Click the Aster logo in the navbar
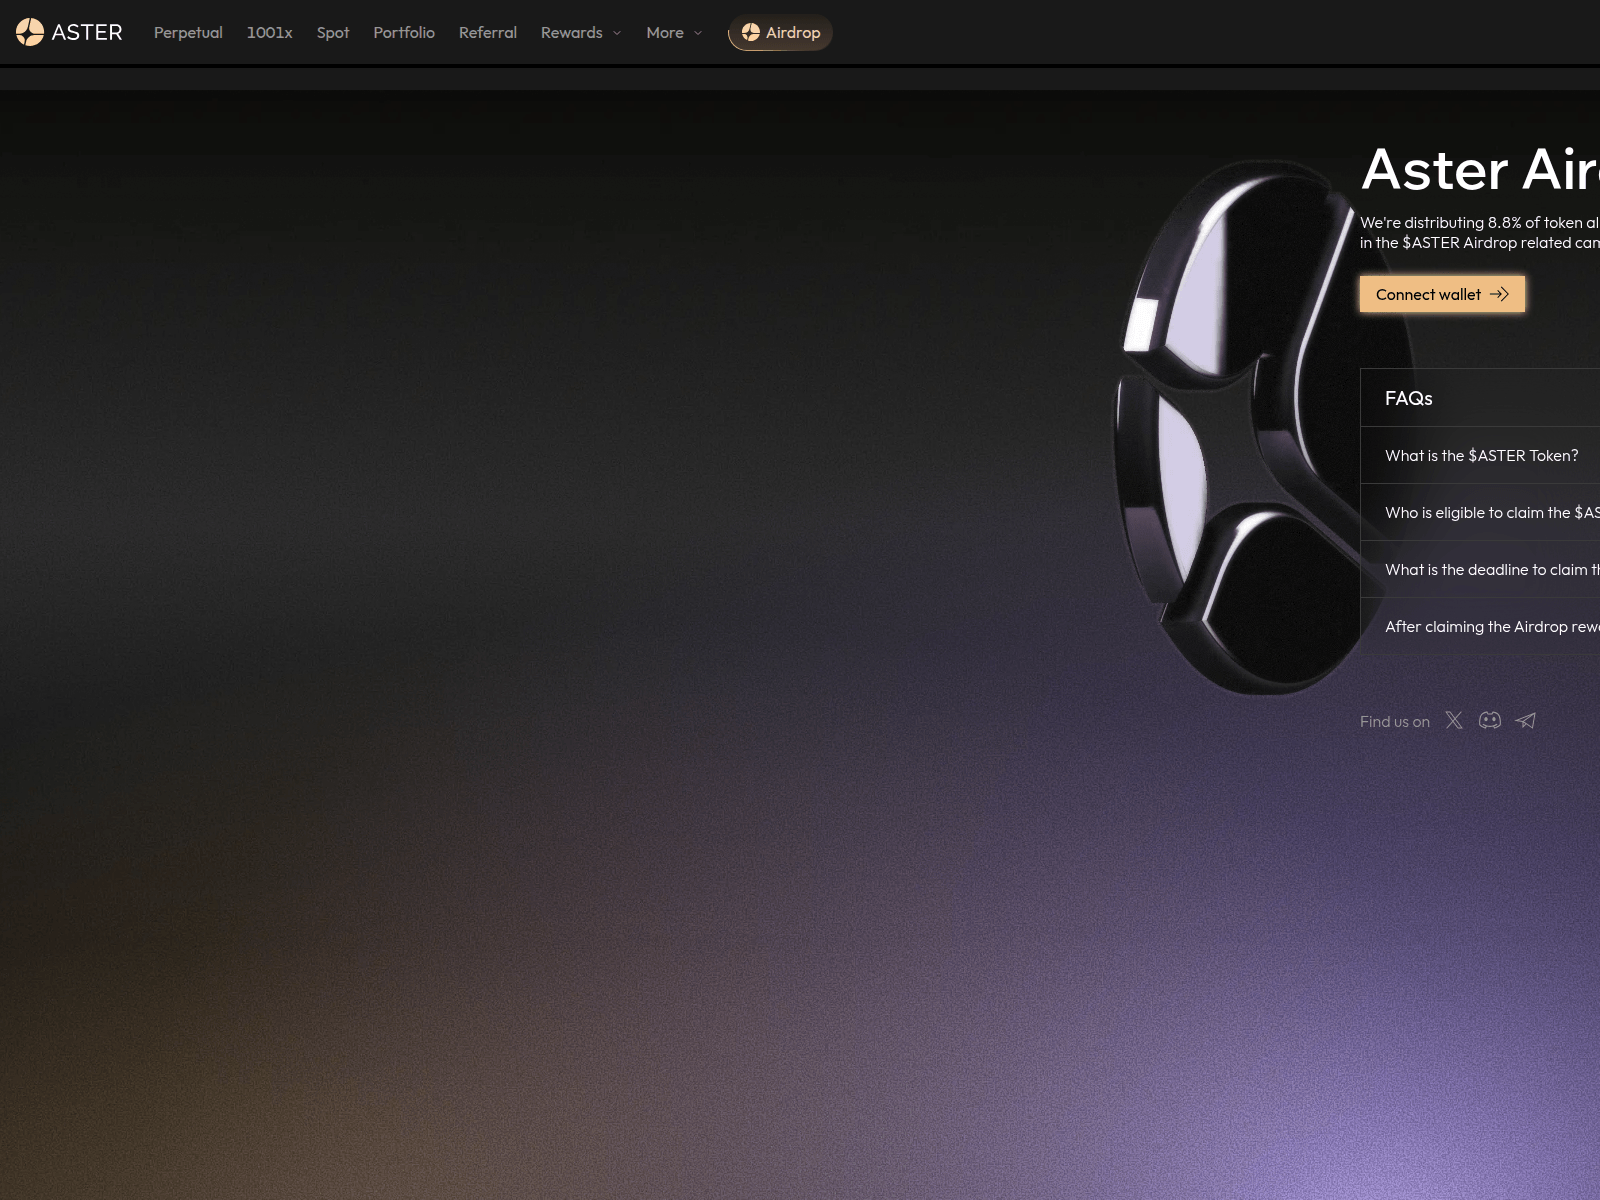 coord(70,32)
